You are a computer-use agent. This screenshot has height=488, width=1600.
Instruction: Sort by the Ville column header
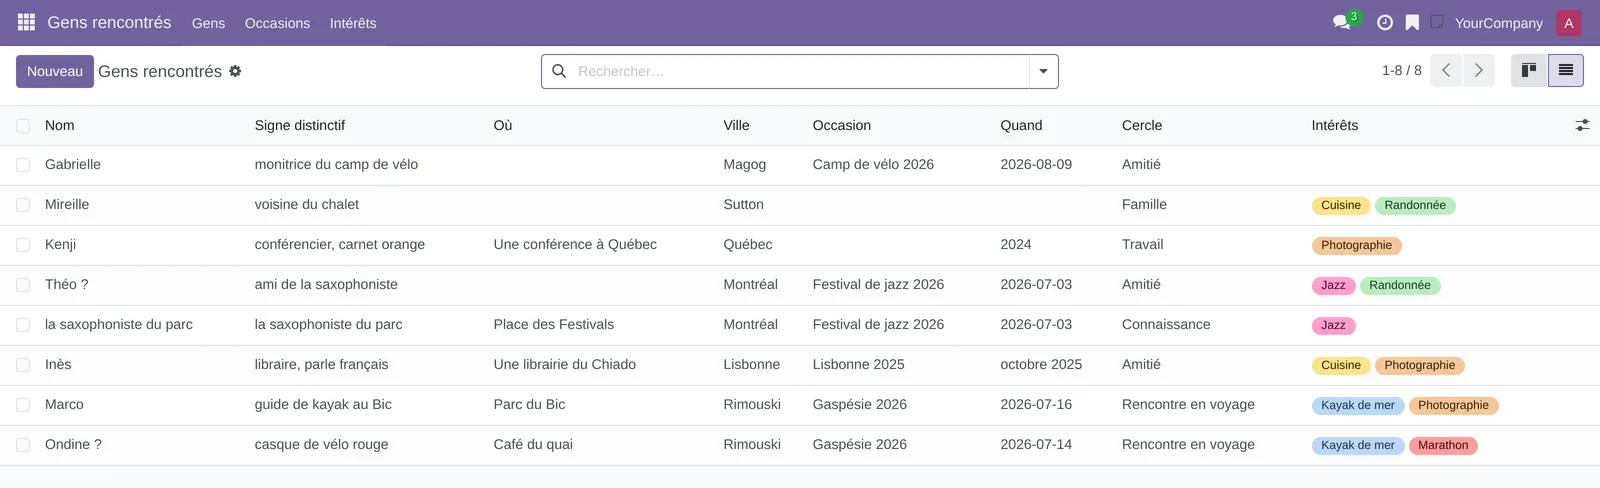point(736,125)
